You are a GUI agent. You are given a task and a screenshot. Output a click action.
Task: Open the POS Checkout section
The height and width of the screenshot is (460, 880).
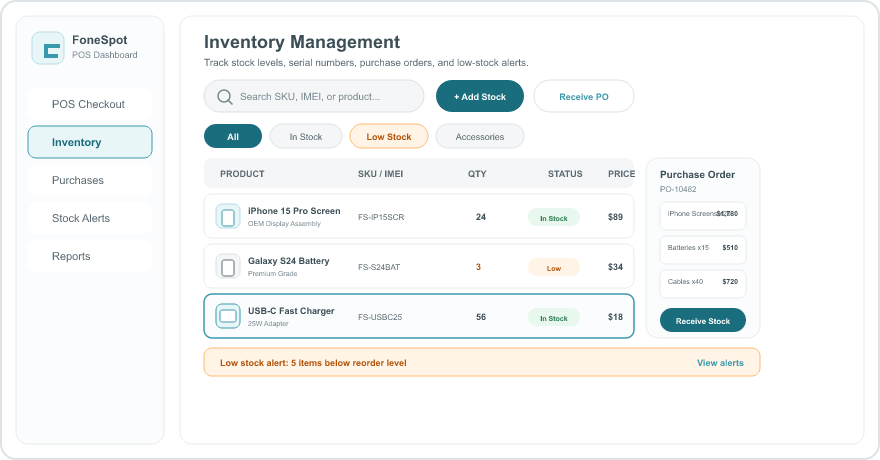[90, 104]
